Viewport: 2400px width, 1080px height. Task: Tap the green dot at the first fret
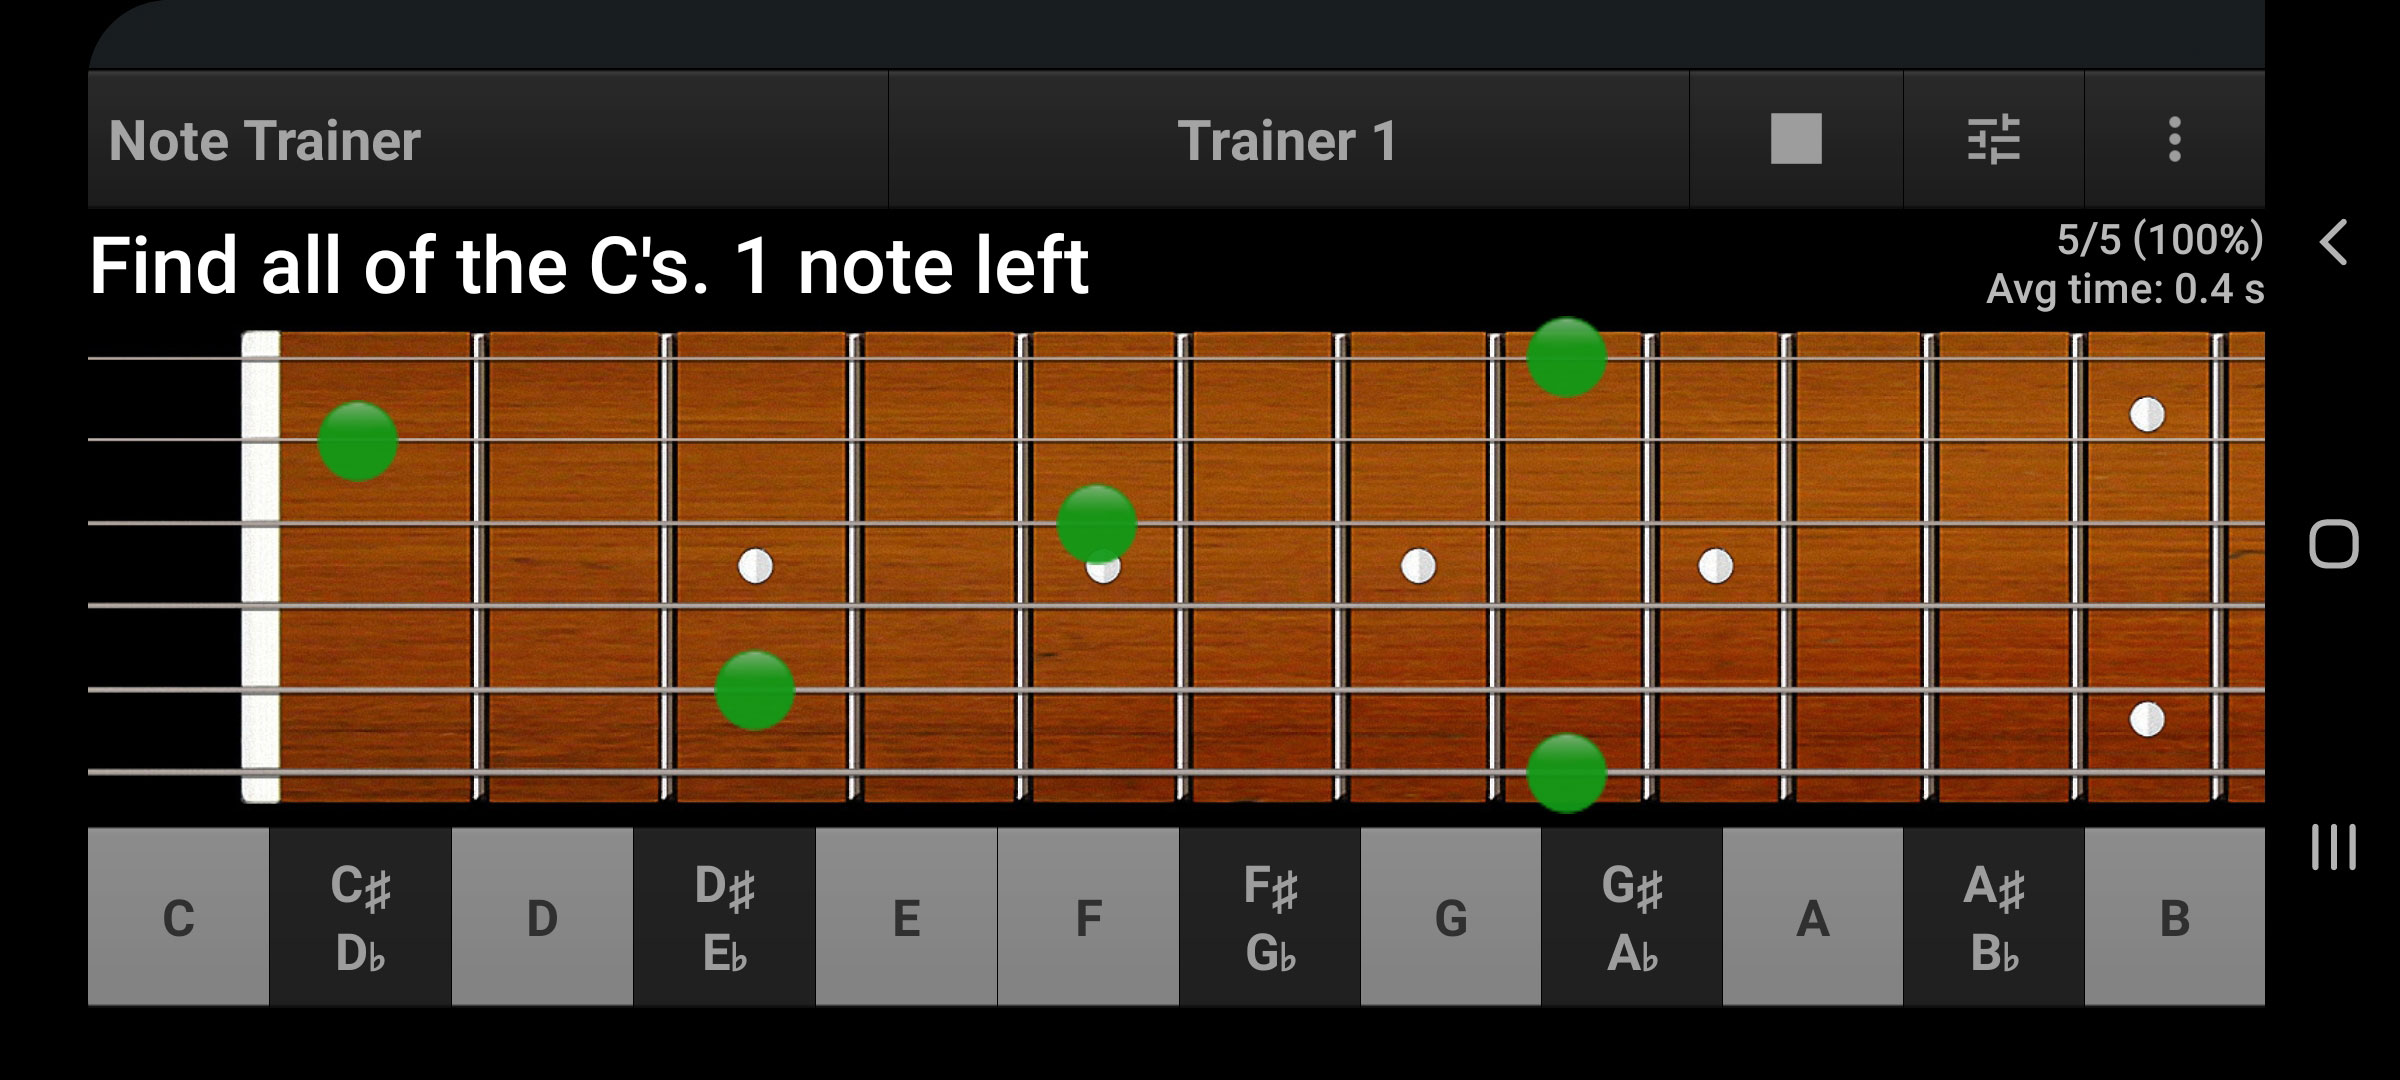tap(357, 441)
